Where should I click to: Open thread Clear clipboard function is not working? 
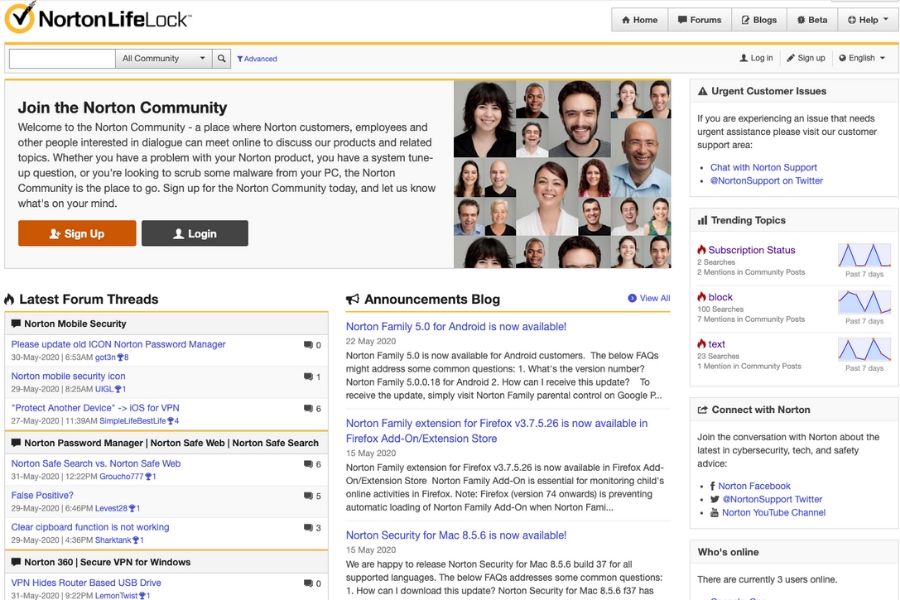point(90,527)
